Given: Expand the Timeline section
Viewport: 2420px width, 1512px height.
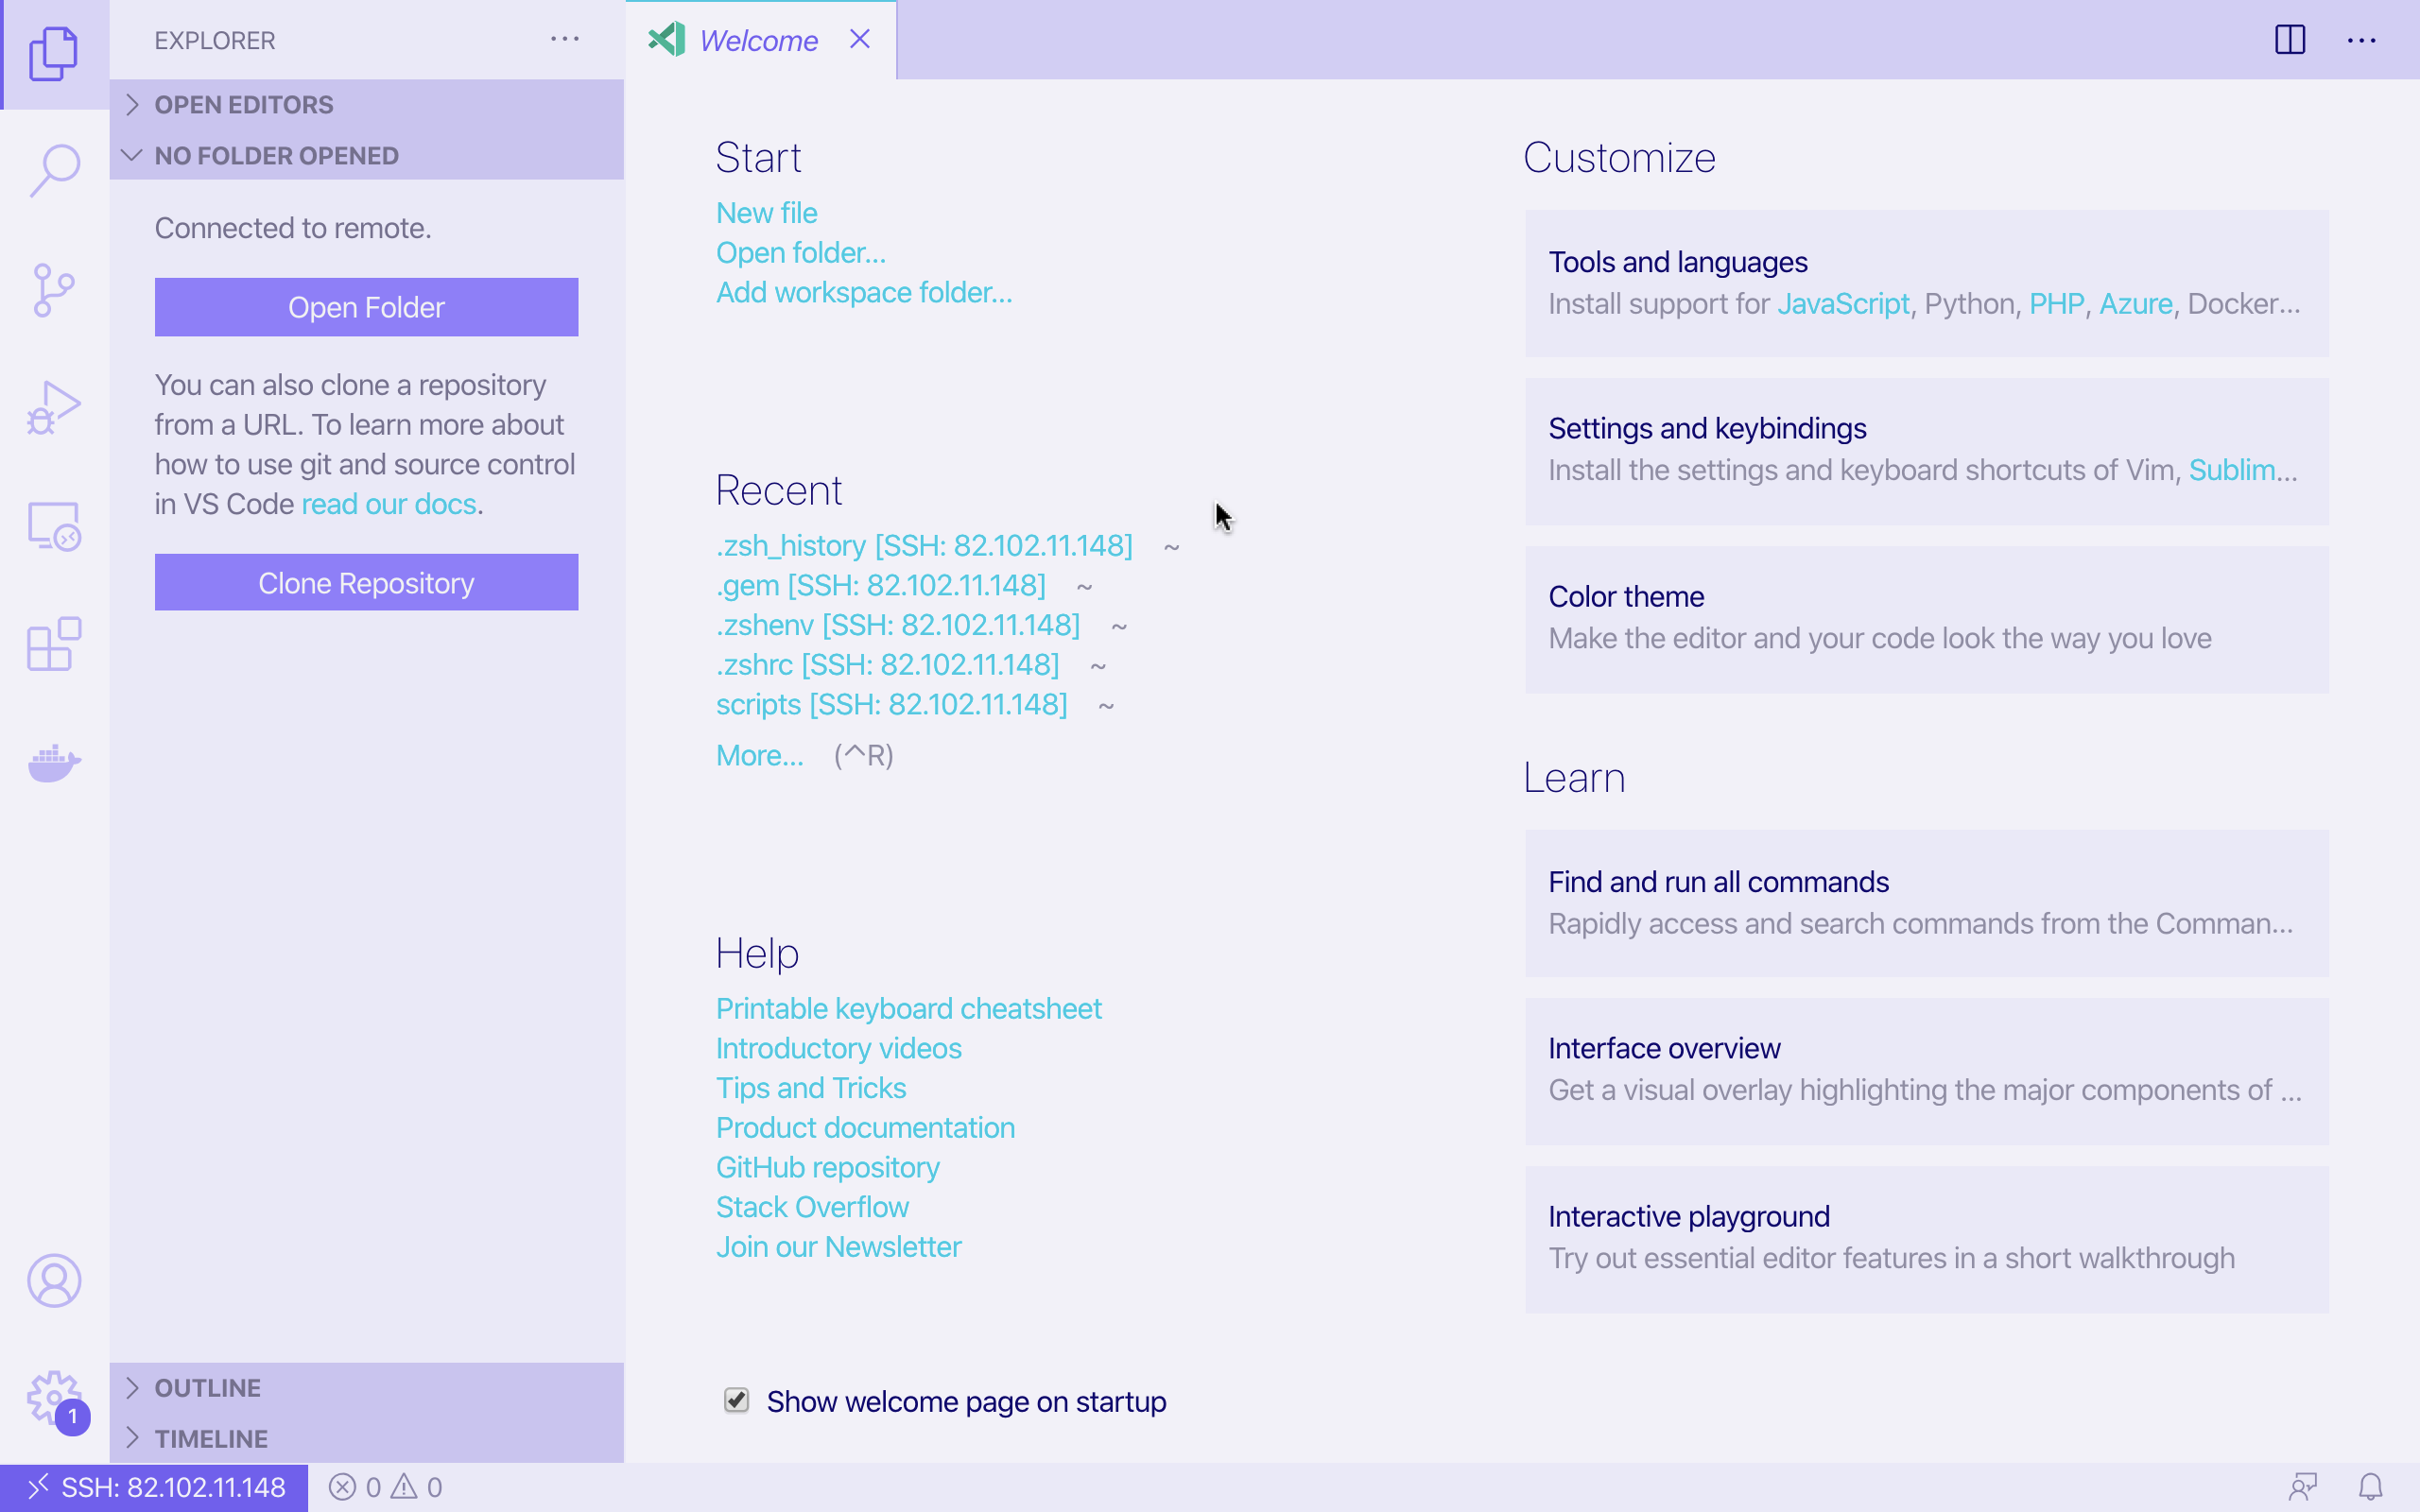Looking at the screenshot, I should pos(211,1438).
